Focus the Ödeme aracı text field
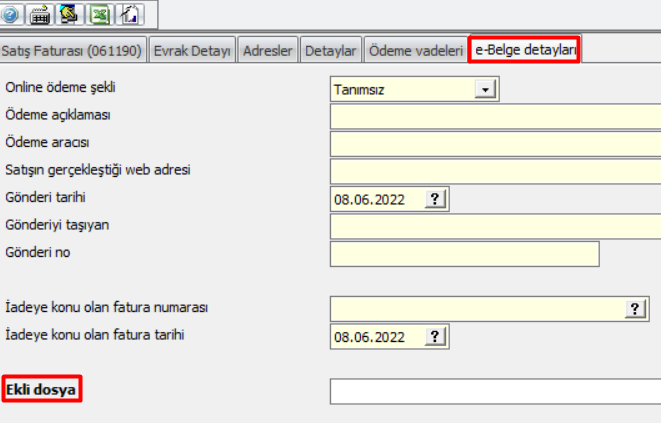The height and width of the screenshot is (423, 661). (x=495, y=144)
